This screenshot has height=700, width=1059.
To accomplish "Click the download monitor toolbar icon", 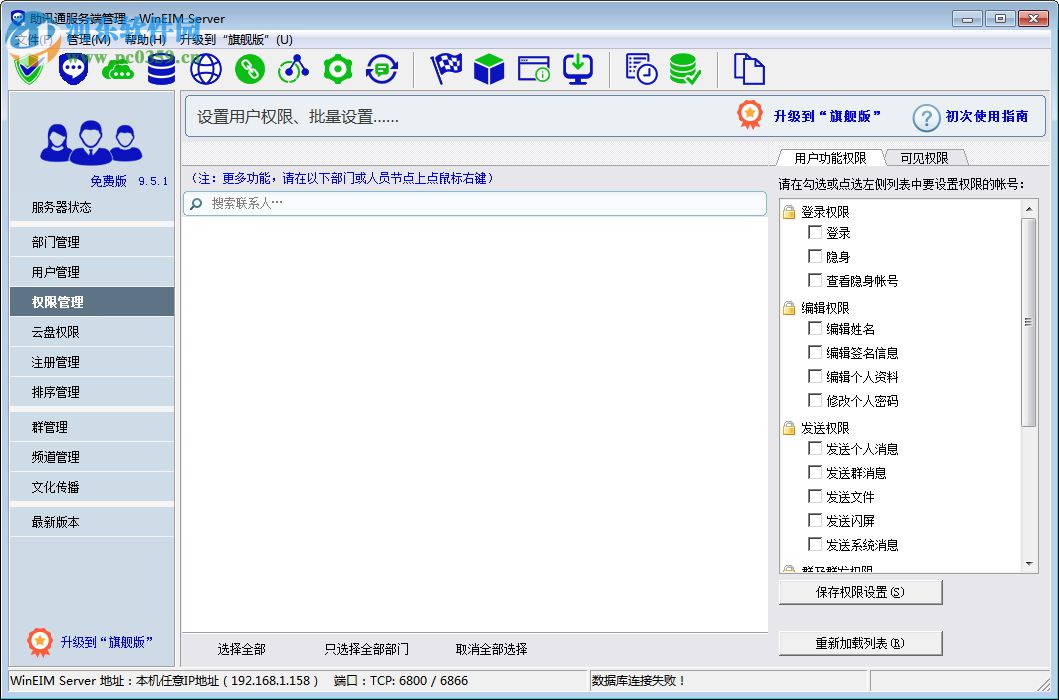I will [577, 69].
